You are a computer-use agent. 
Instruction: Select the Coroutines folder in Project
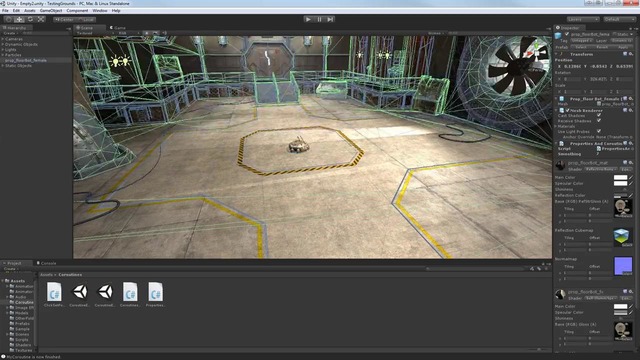[22, 302]
